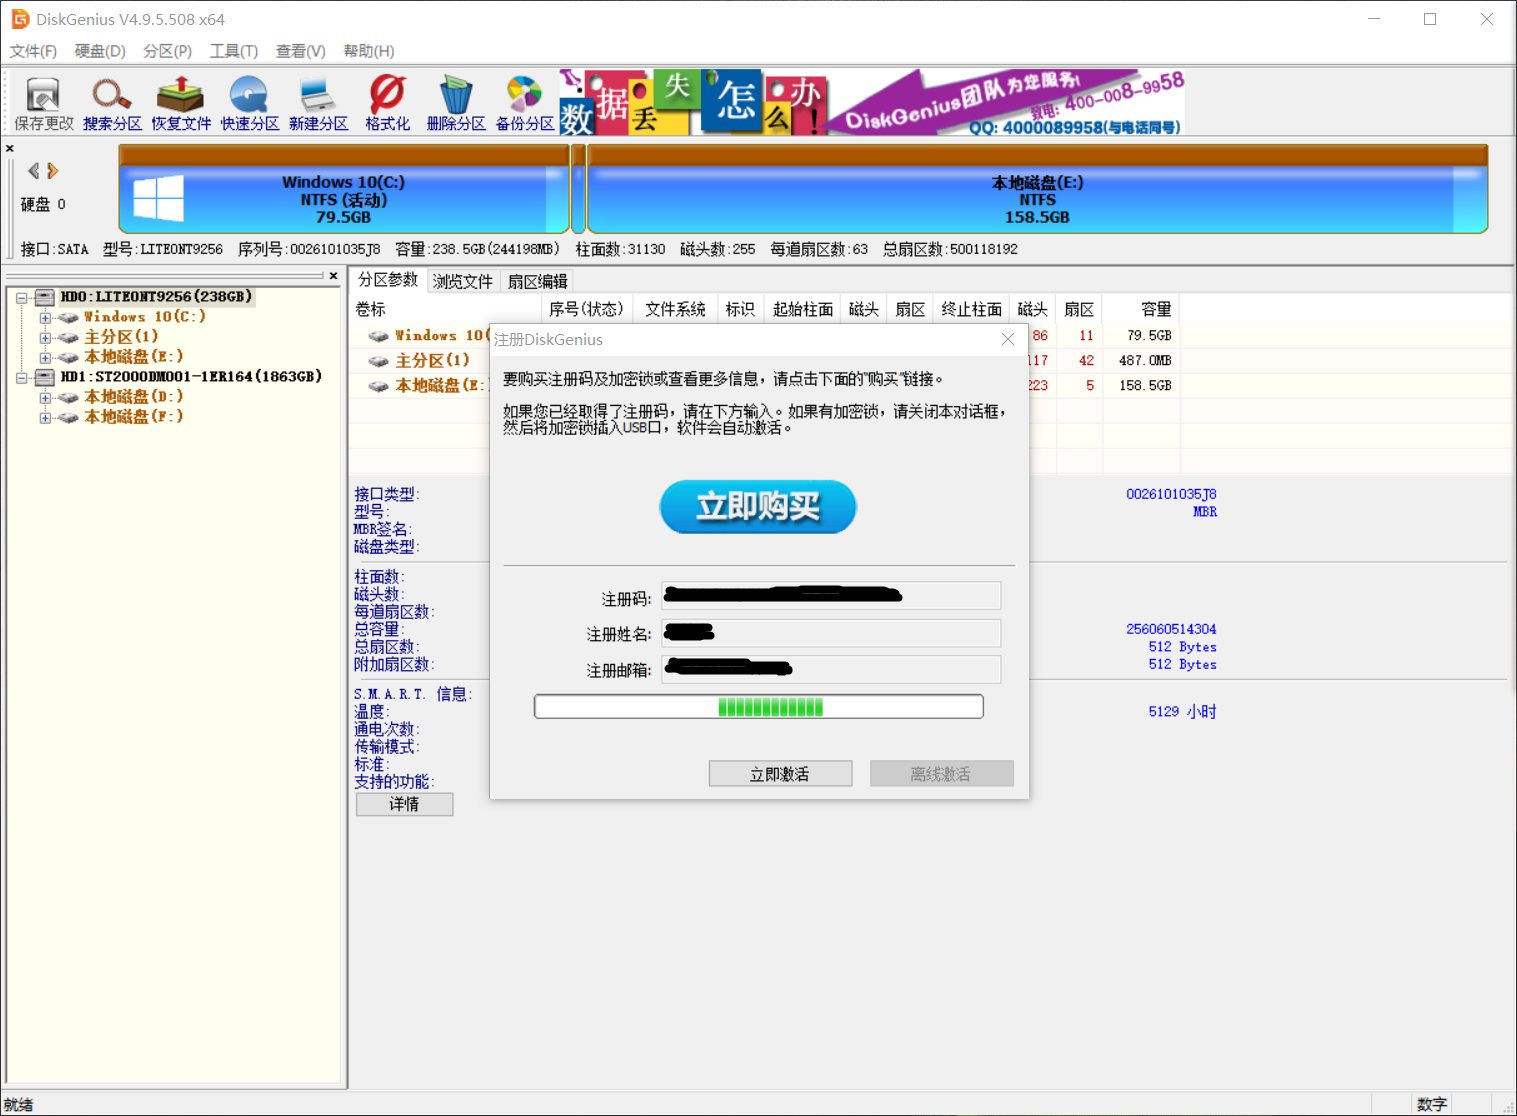
Task: Click the green activation progress bar
Action: click(759, 707)
